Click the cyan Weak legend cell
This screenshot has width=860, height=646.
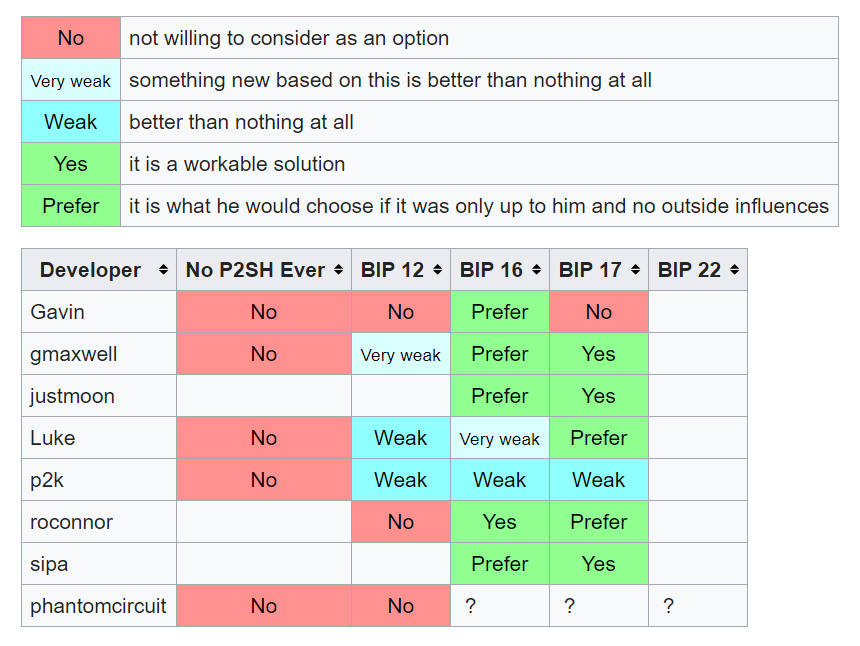(71, 122)
